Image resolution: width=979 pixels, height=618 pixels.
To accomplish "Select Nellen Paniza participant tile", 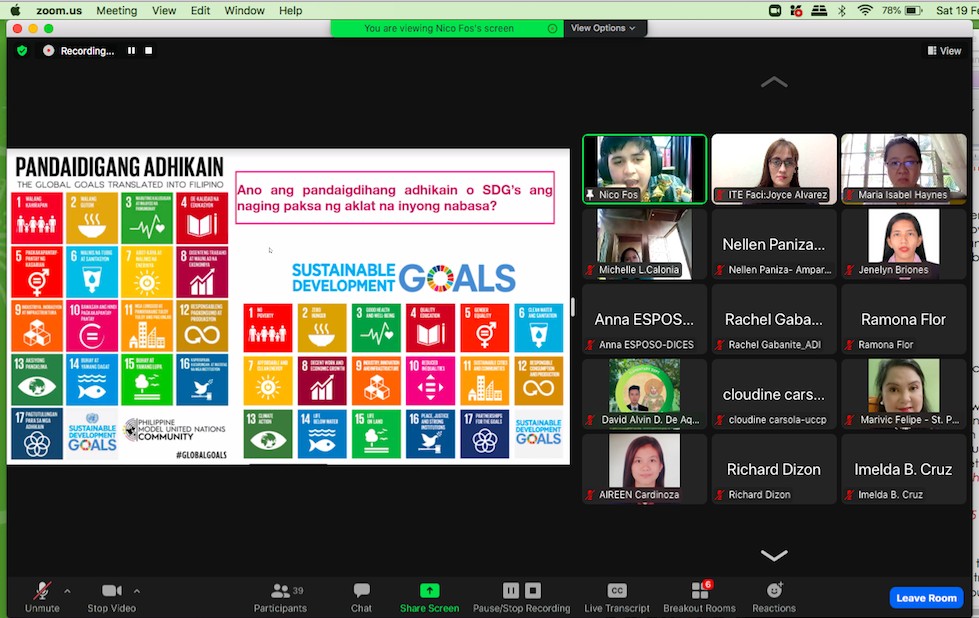I will (x=774, y=244).
